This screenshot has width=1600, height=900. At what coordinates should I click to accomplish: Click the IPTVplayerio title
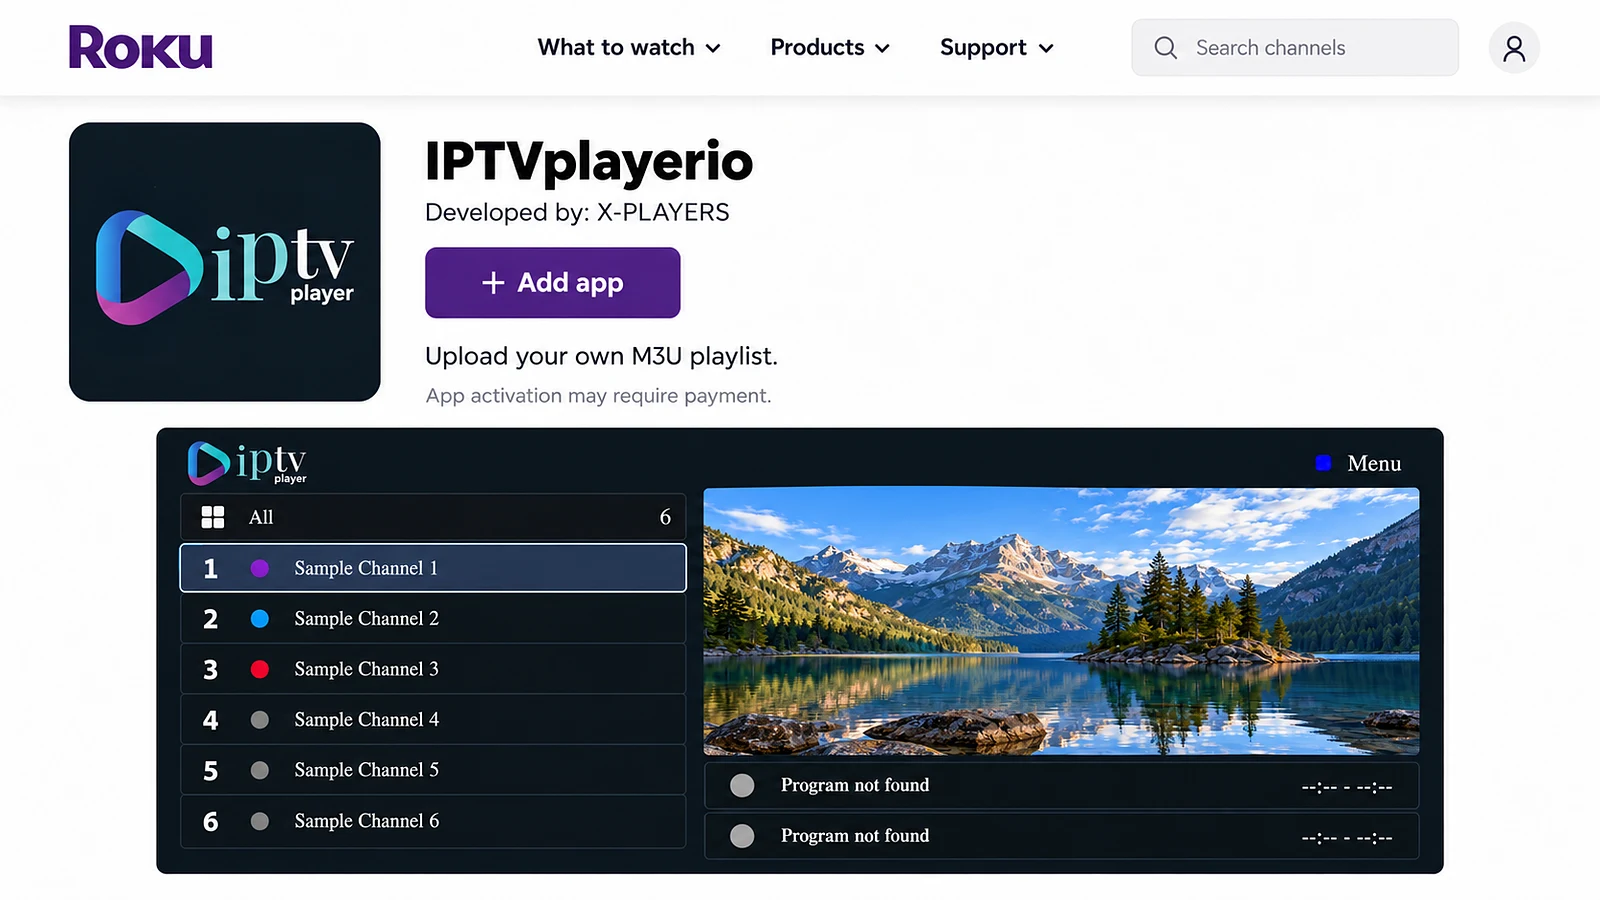point(589,162)
